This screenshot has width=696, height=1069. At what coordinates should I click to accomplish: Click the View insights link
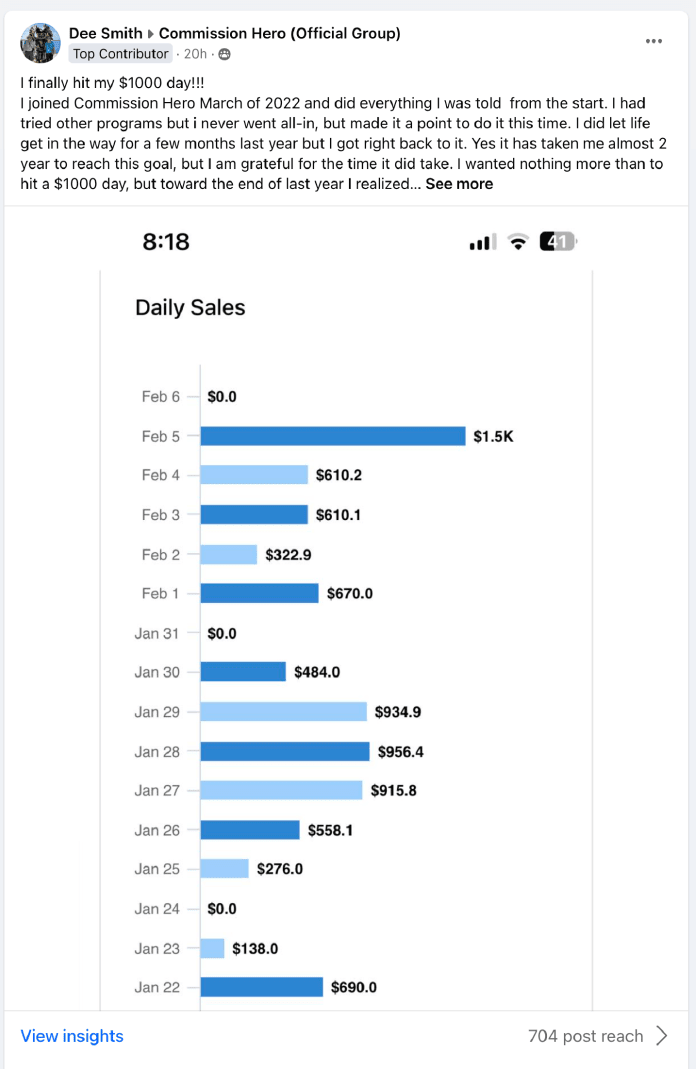pos(72,1036)
